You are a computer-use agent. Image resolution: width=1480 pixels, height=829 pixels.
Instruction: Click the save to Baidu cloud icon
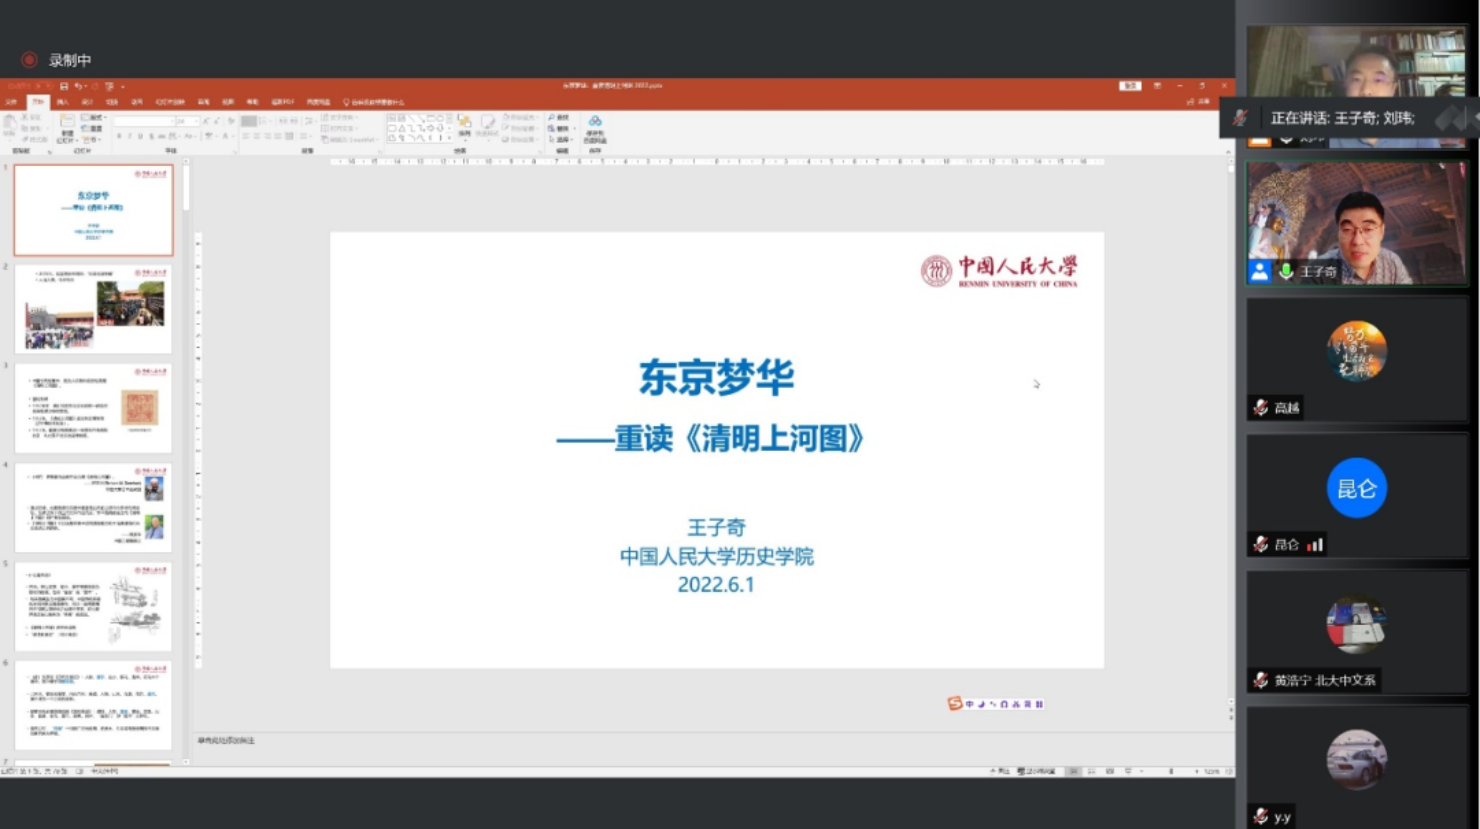tap(595, 124)
